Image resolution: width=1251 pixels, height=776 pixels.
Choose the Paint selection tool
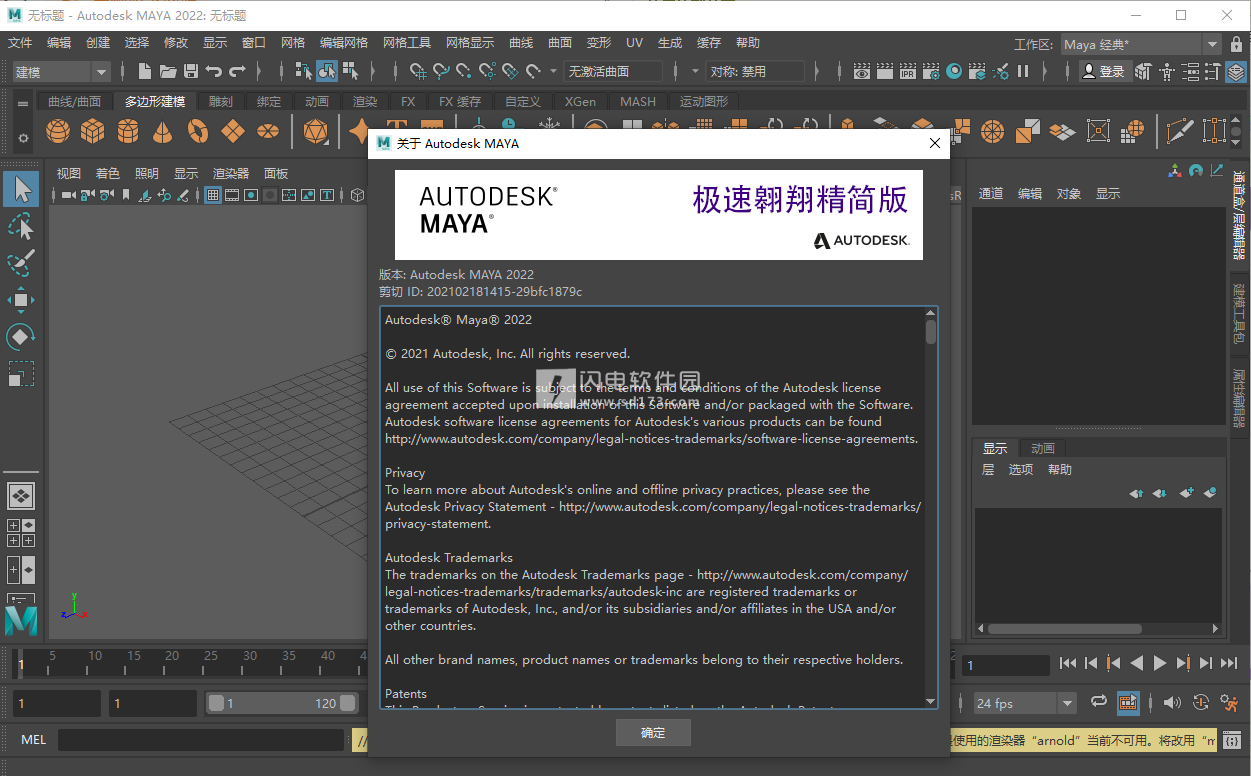pyautogui.click(x=21, y=263)
